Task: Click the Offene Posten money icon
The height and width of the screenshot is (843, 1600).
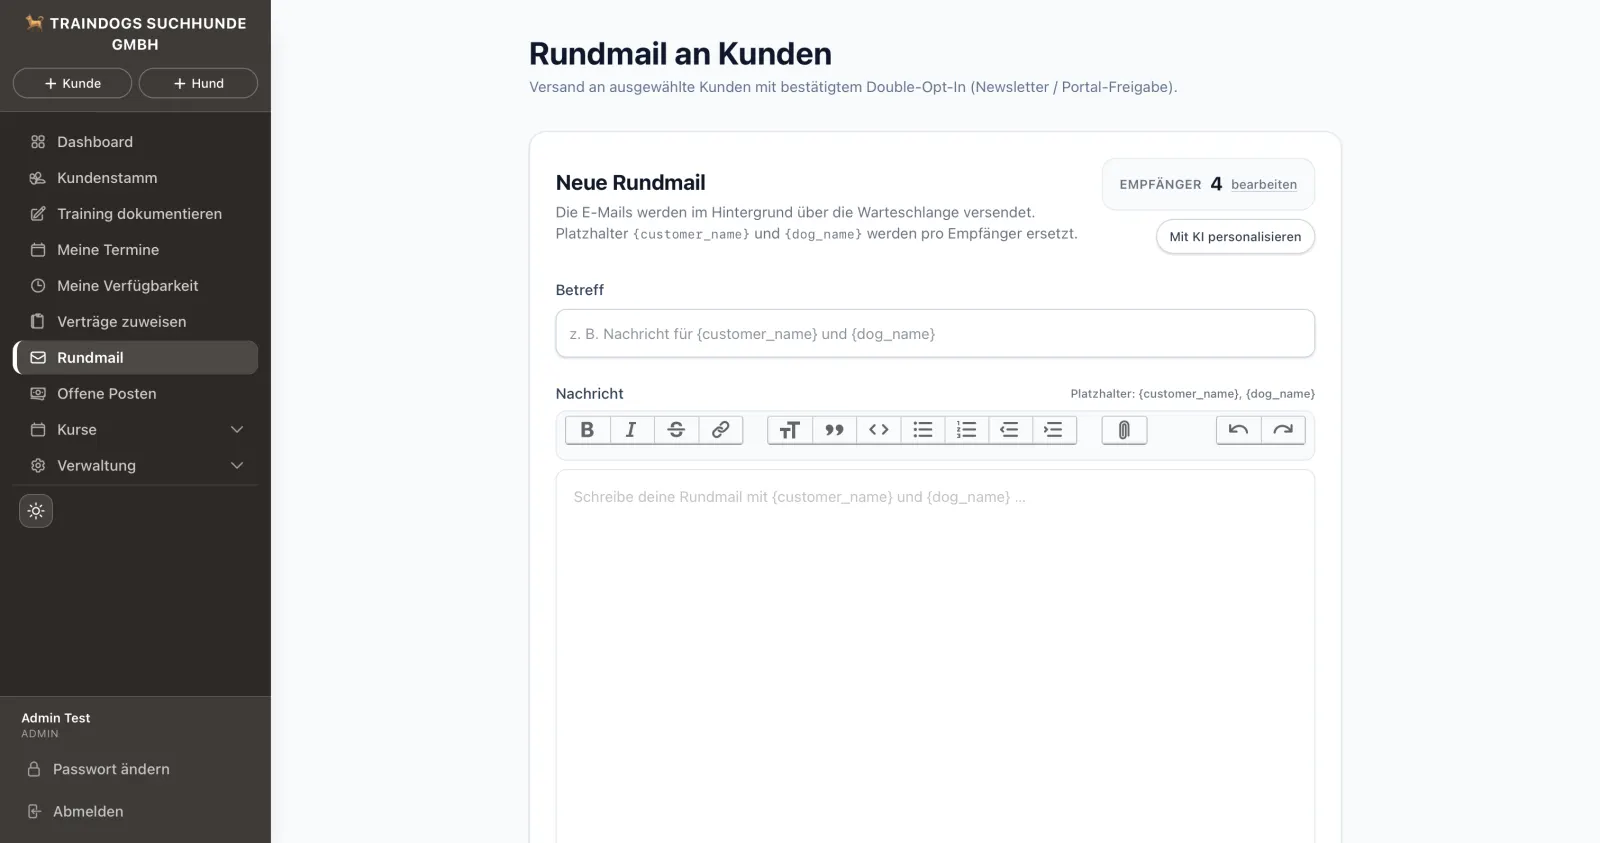Action: coord(38,394)
